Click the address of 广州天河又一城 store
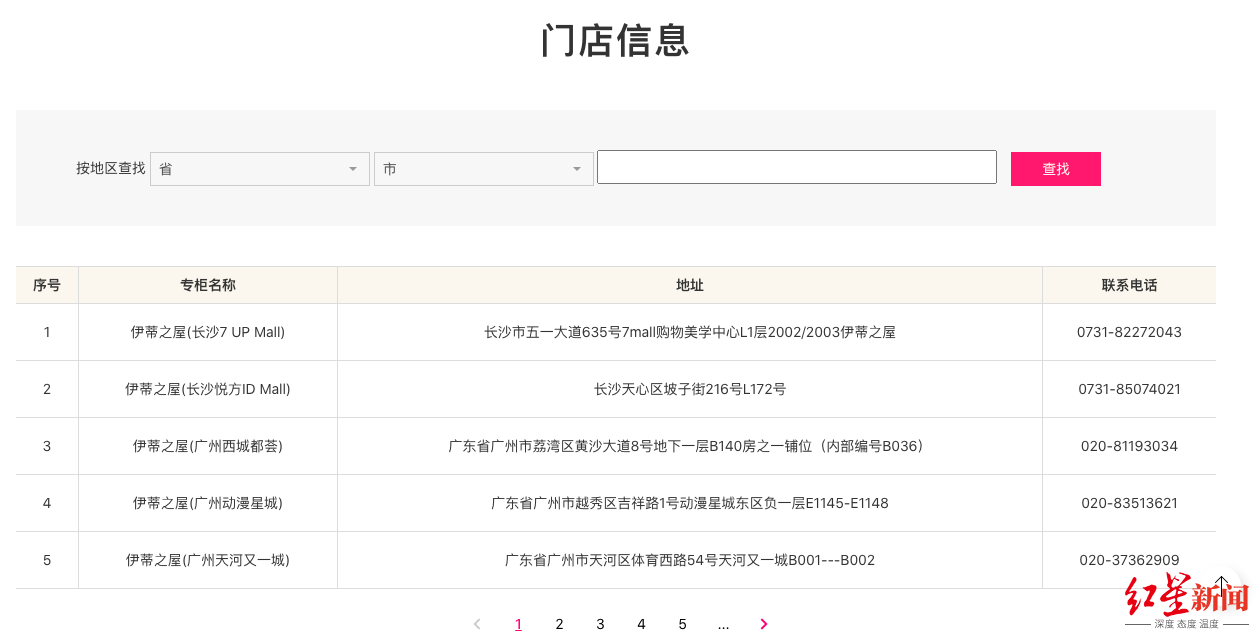 690,560
